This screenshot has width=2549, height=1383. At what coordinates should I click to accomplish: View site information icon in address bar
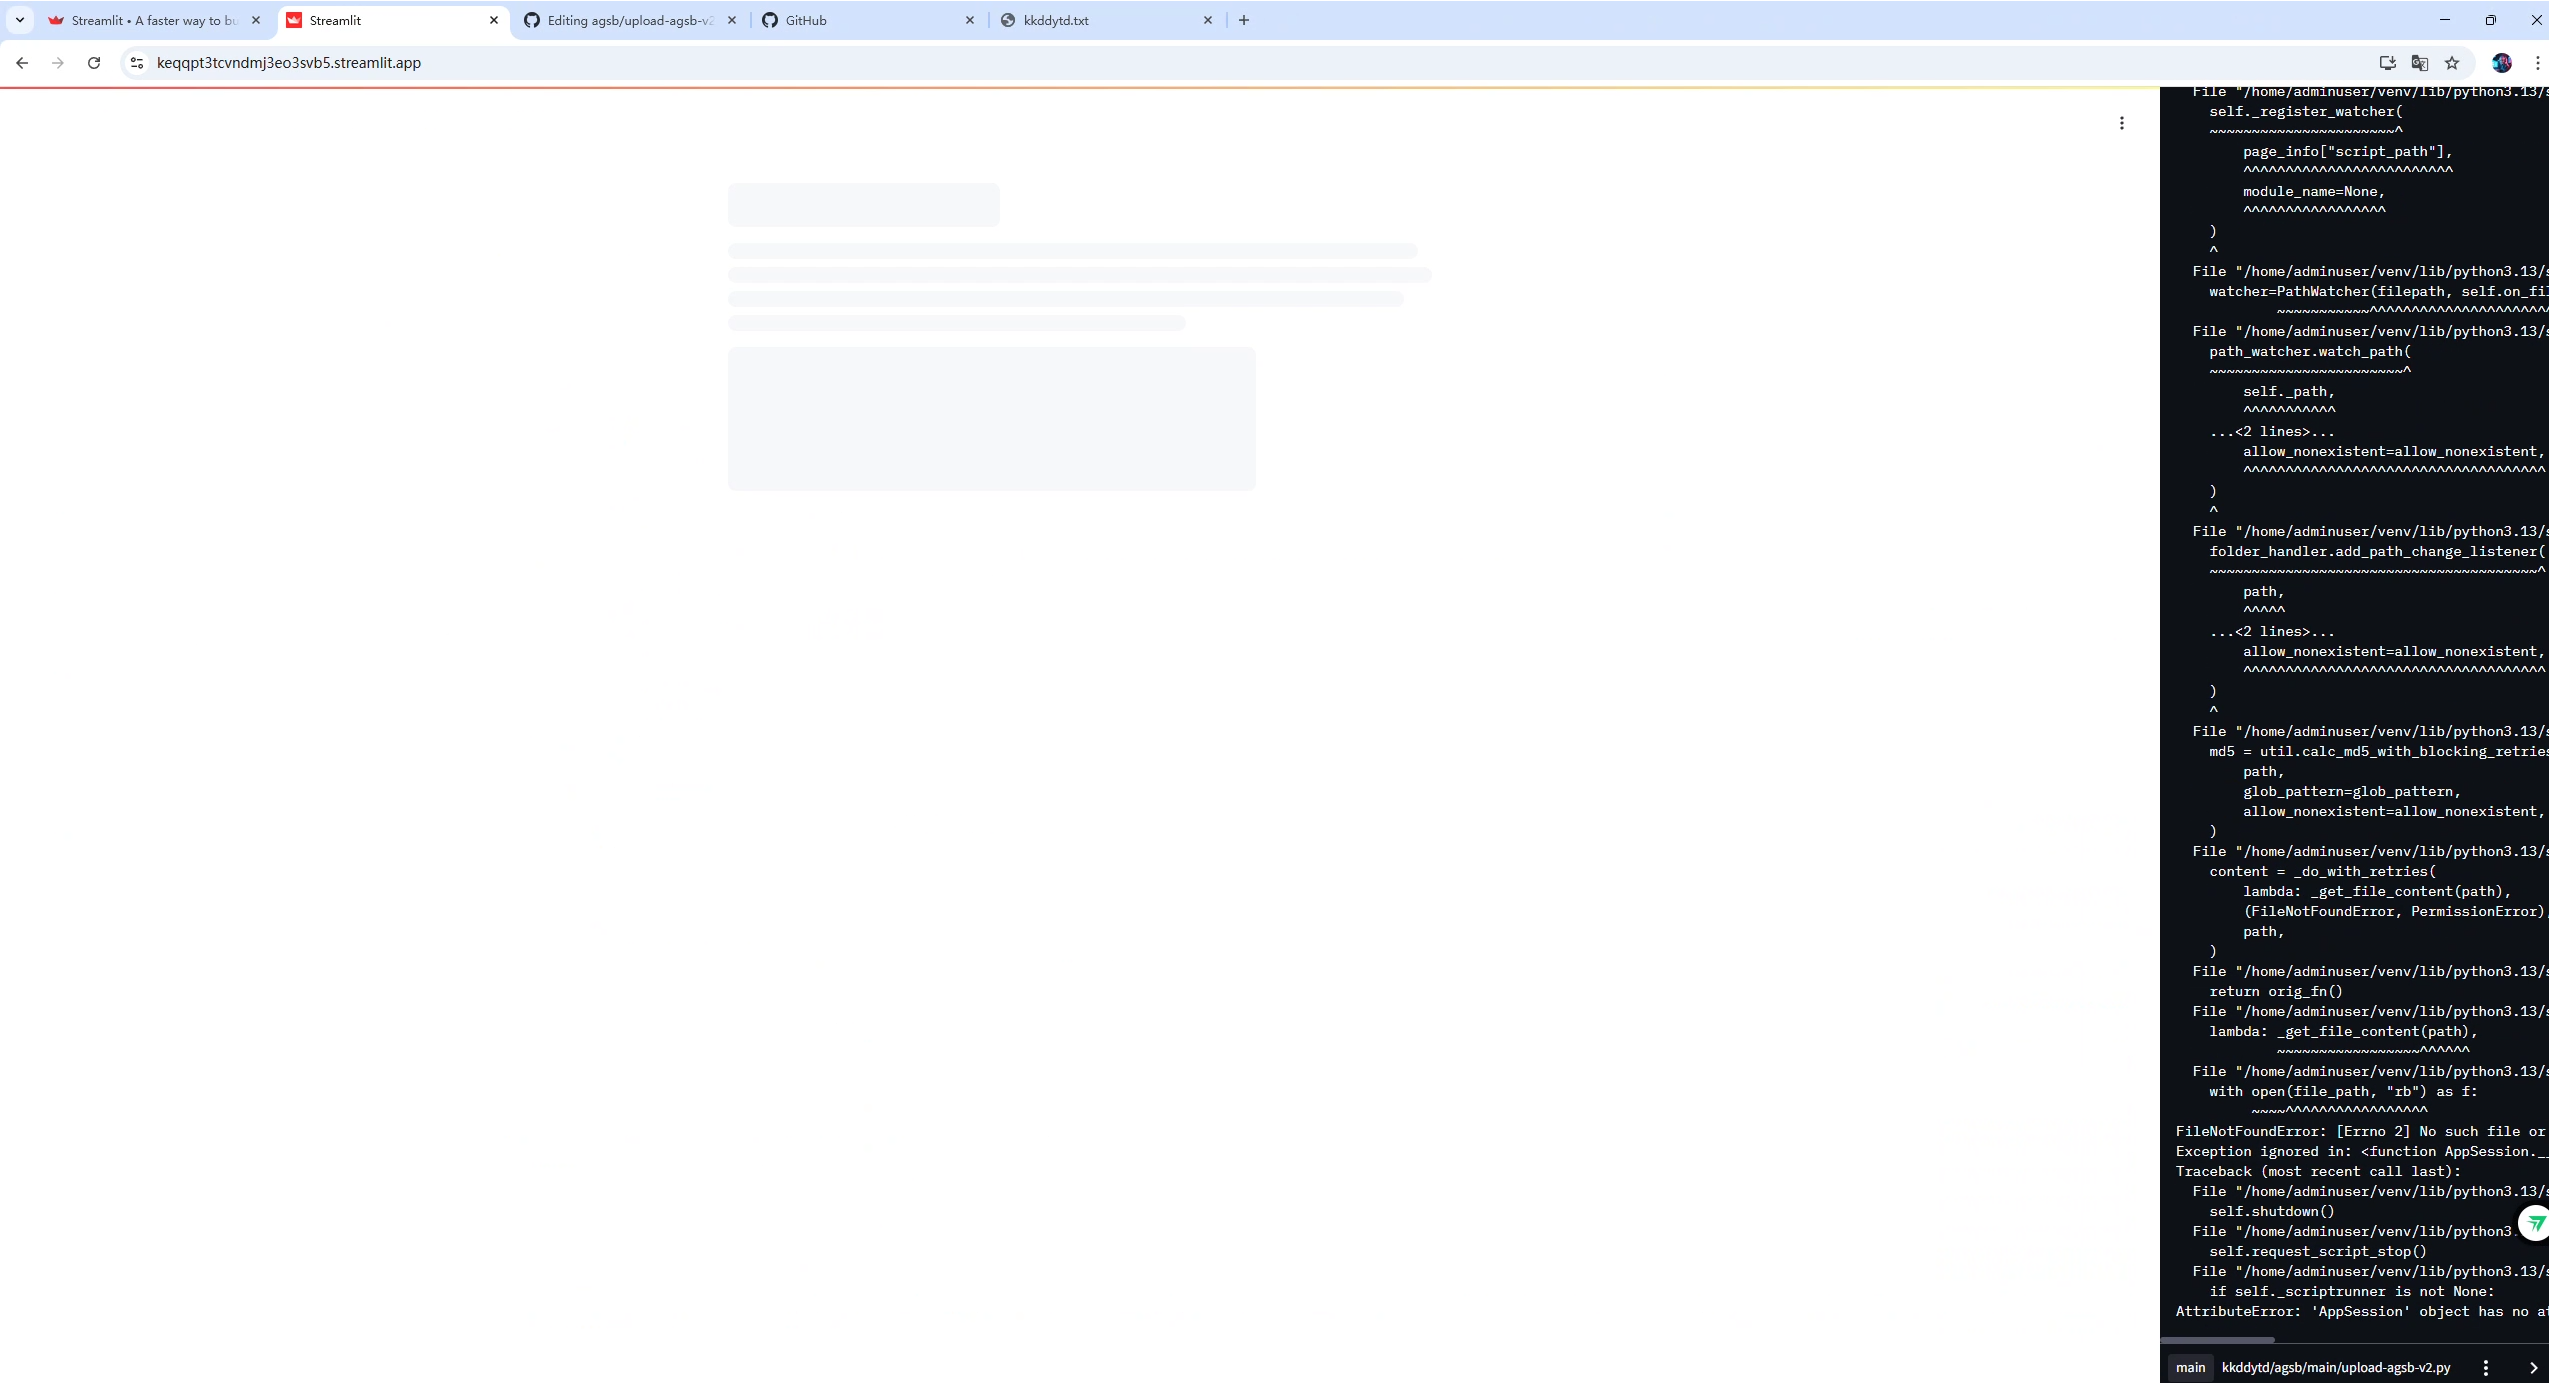point(137,62)
